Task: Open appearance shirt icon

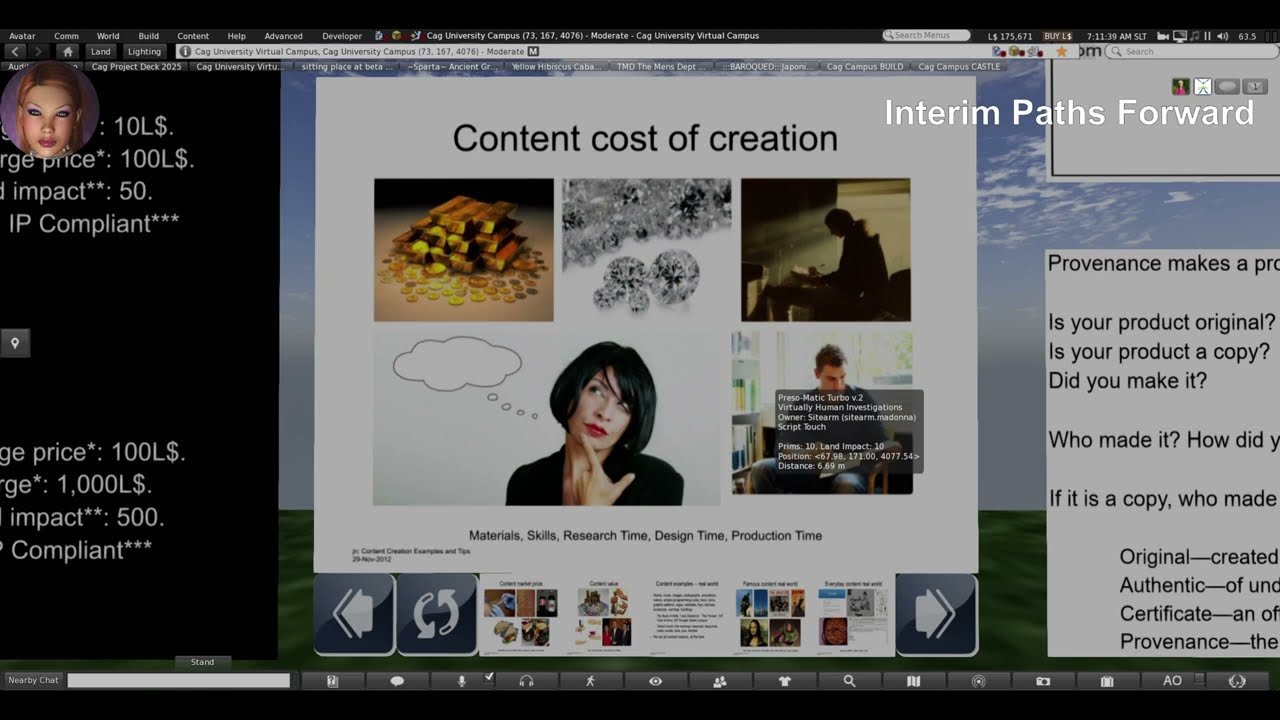Action: pos(784,681)
